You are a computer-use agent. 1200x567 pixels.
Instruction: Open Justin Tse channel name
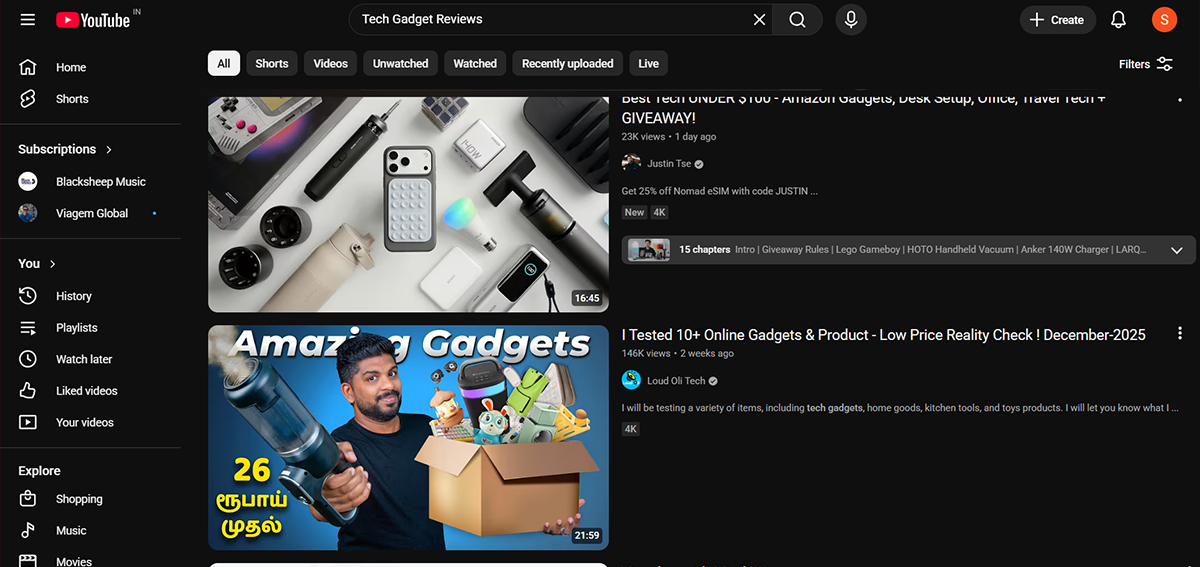669,164
